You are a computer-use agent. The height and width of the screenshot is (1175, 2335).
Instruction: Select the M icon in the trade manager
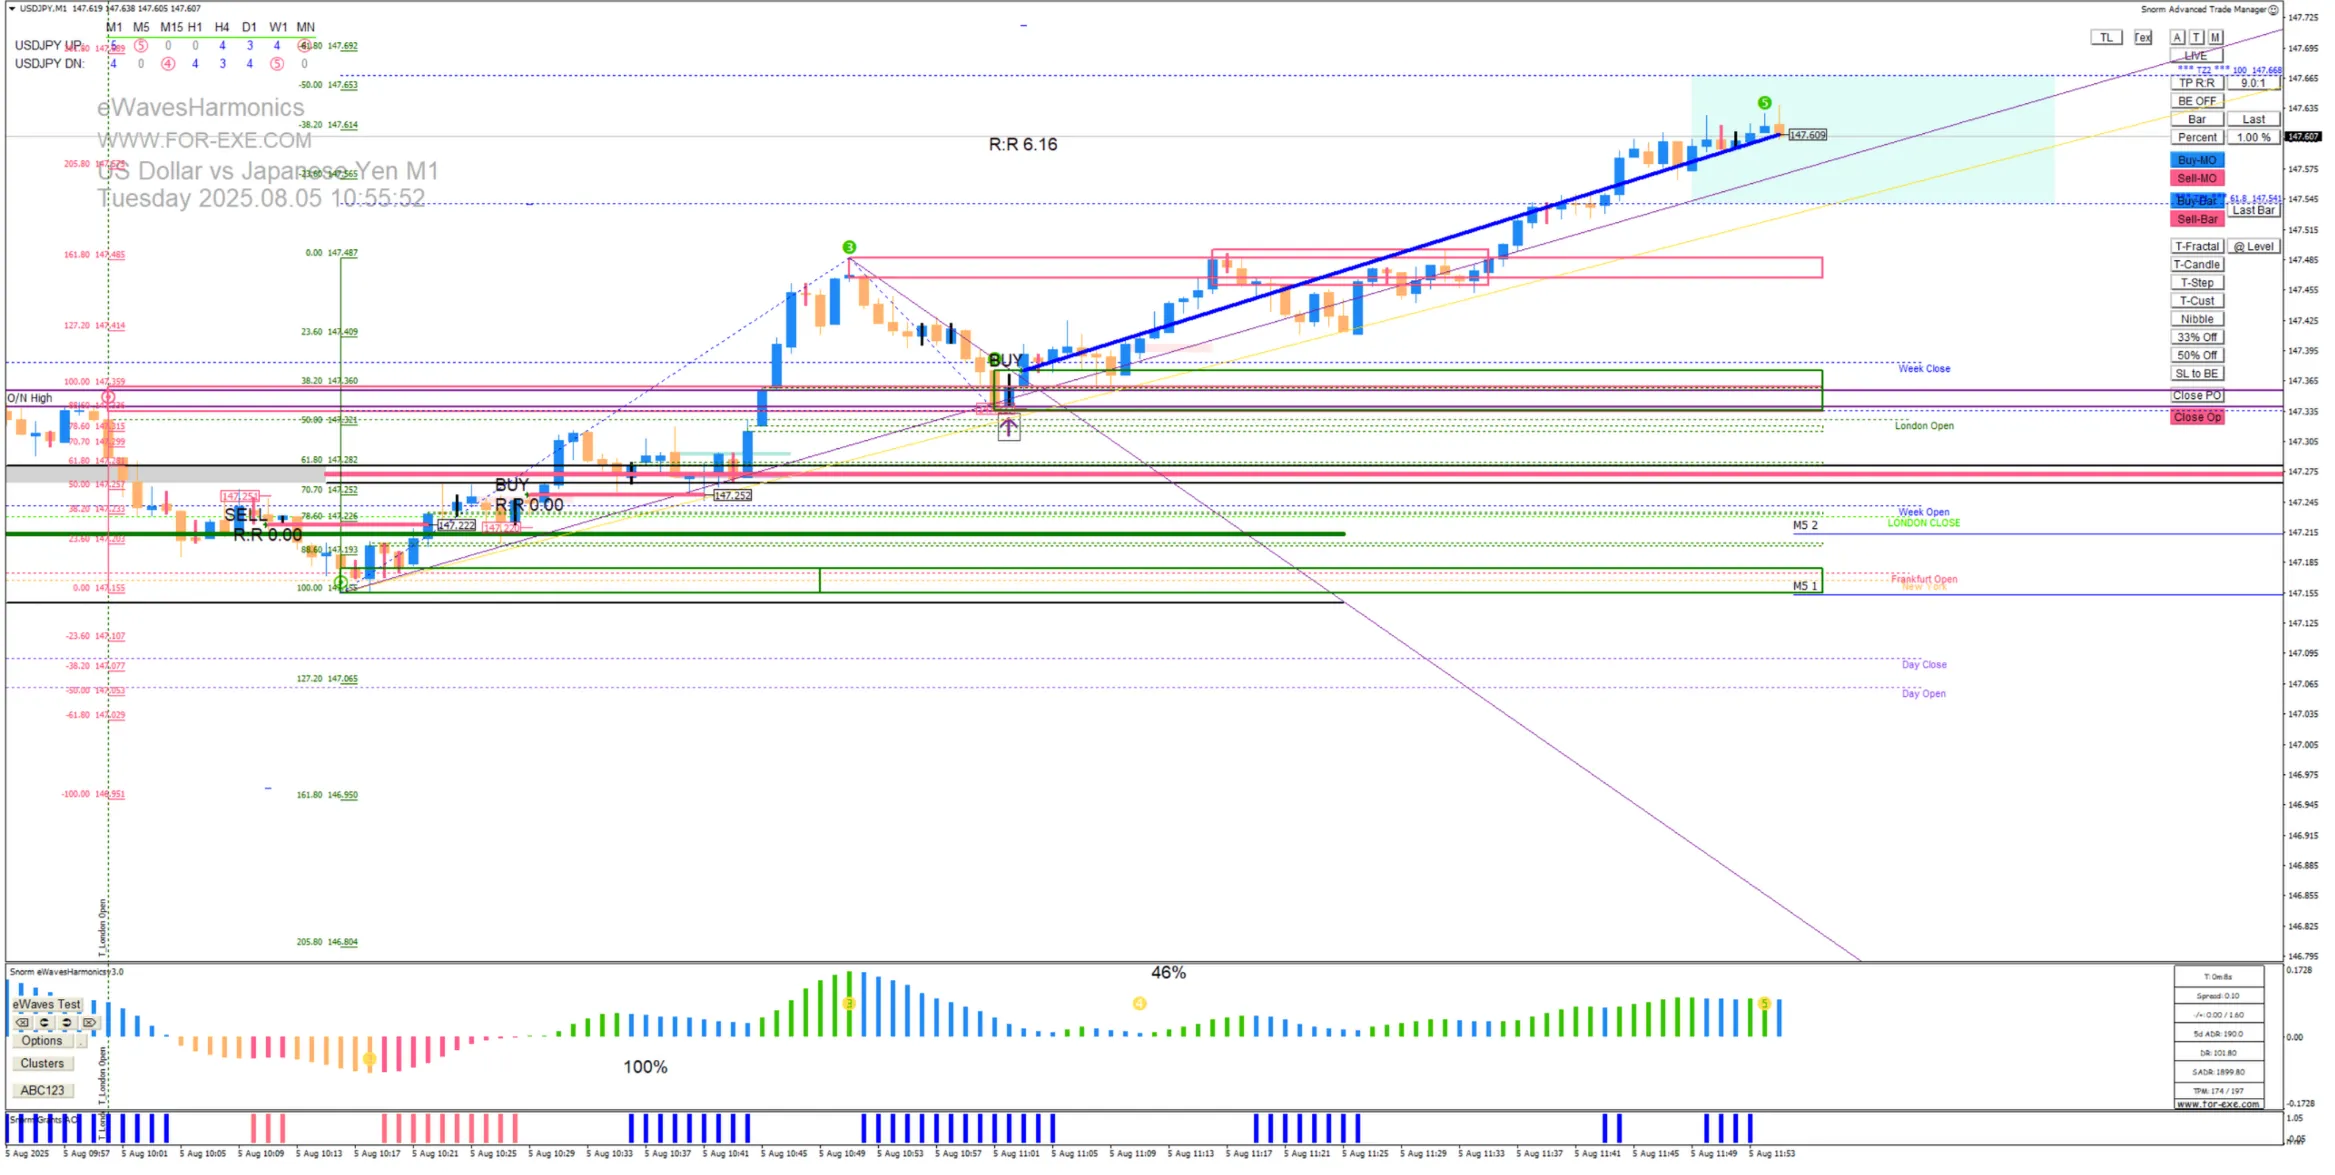coord(2215,36)
